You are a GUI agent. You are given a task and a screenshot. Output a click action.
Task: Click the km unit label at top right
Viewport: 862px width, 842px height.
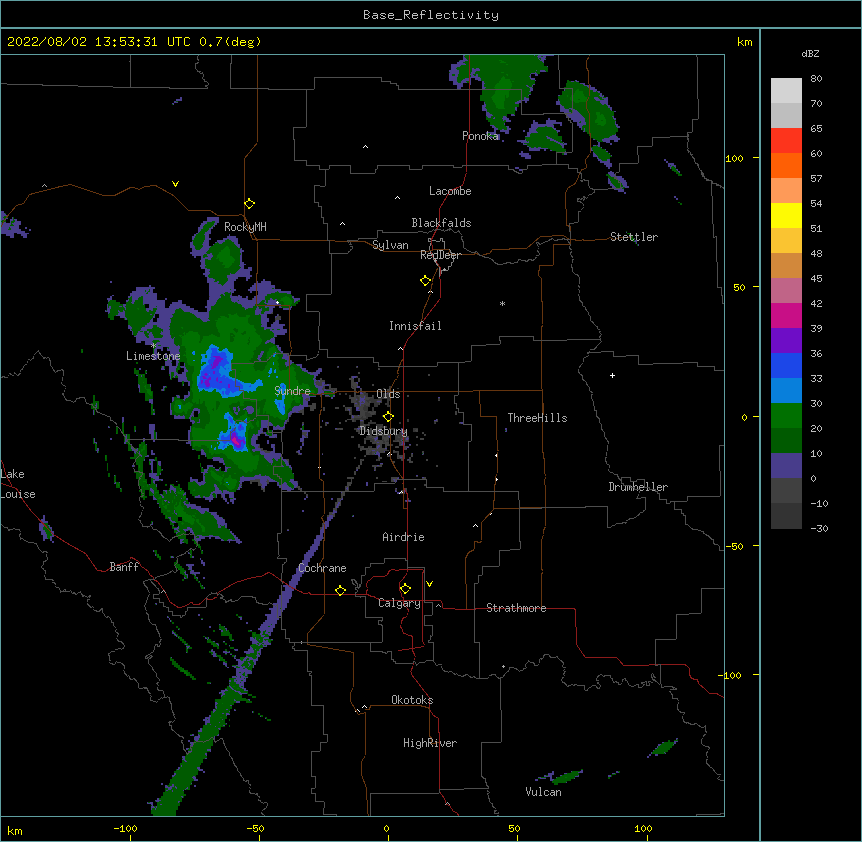click(744, 42)
